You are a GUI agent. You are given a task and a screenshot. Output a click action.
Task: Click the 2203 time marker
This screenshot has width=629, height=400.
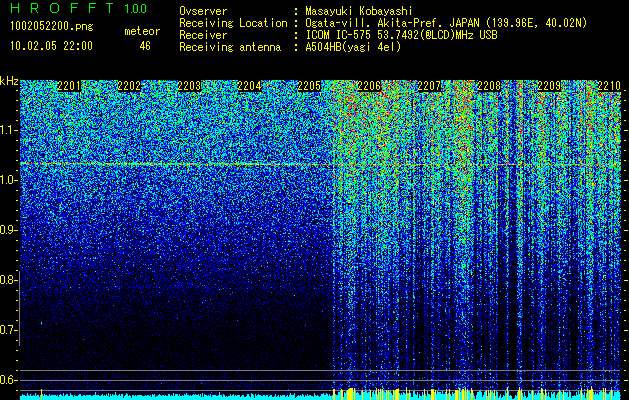click(189, 86)
